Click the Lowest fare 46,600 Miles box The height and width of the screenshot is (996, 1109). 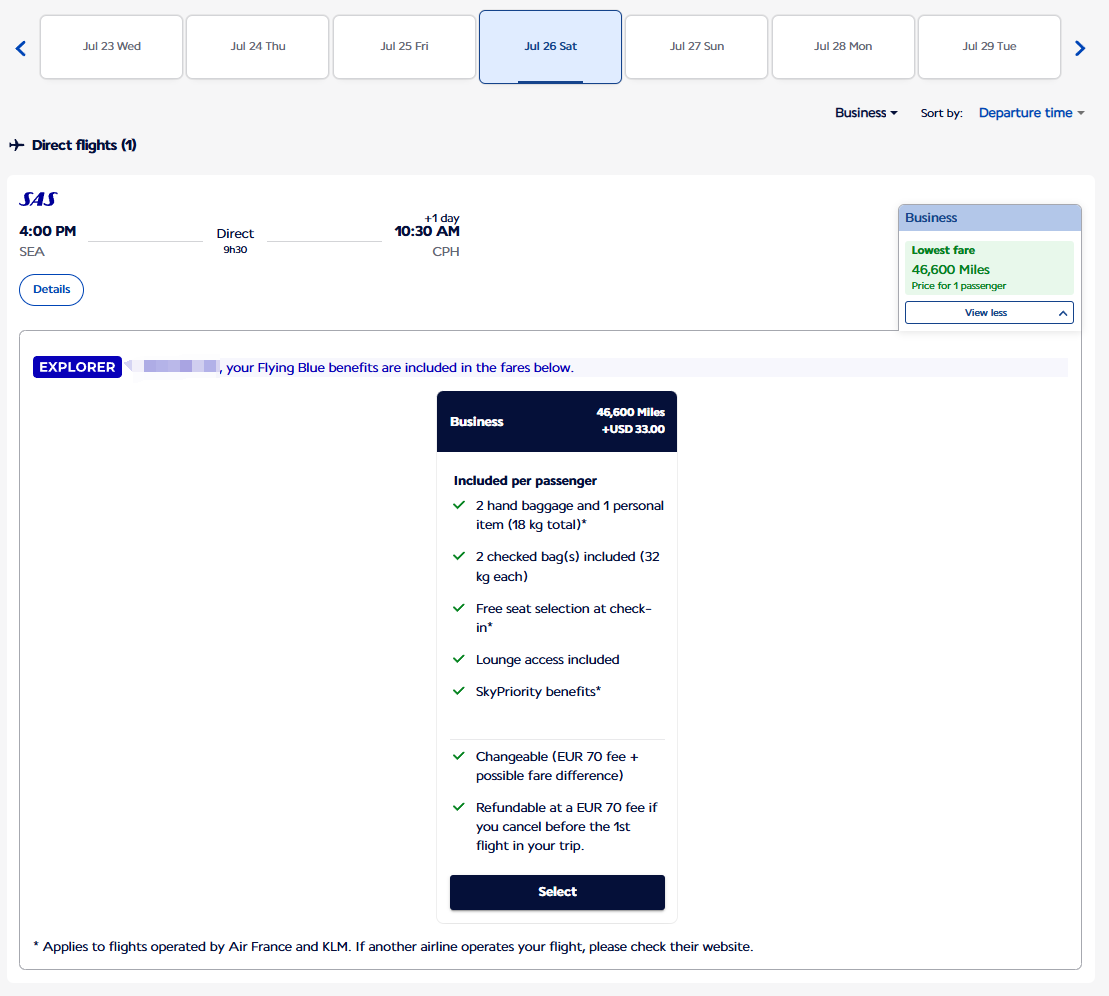[x=989, y=268]
